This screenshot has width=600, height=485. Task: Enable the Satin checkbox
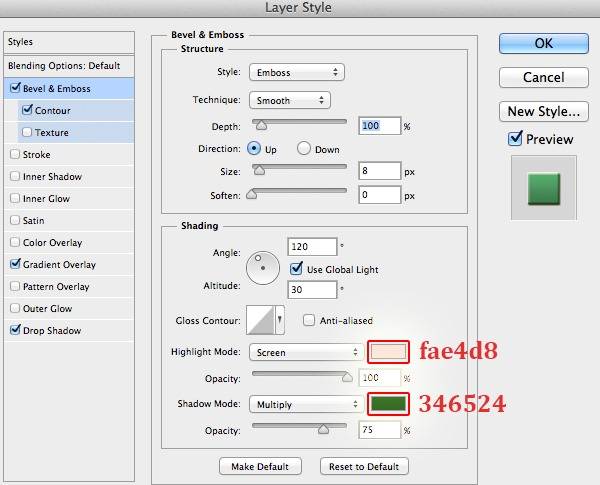coord(15,220)
